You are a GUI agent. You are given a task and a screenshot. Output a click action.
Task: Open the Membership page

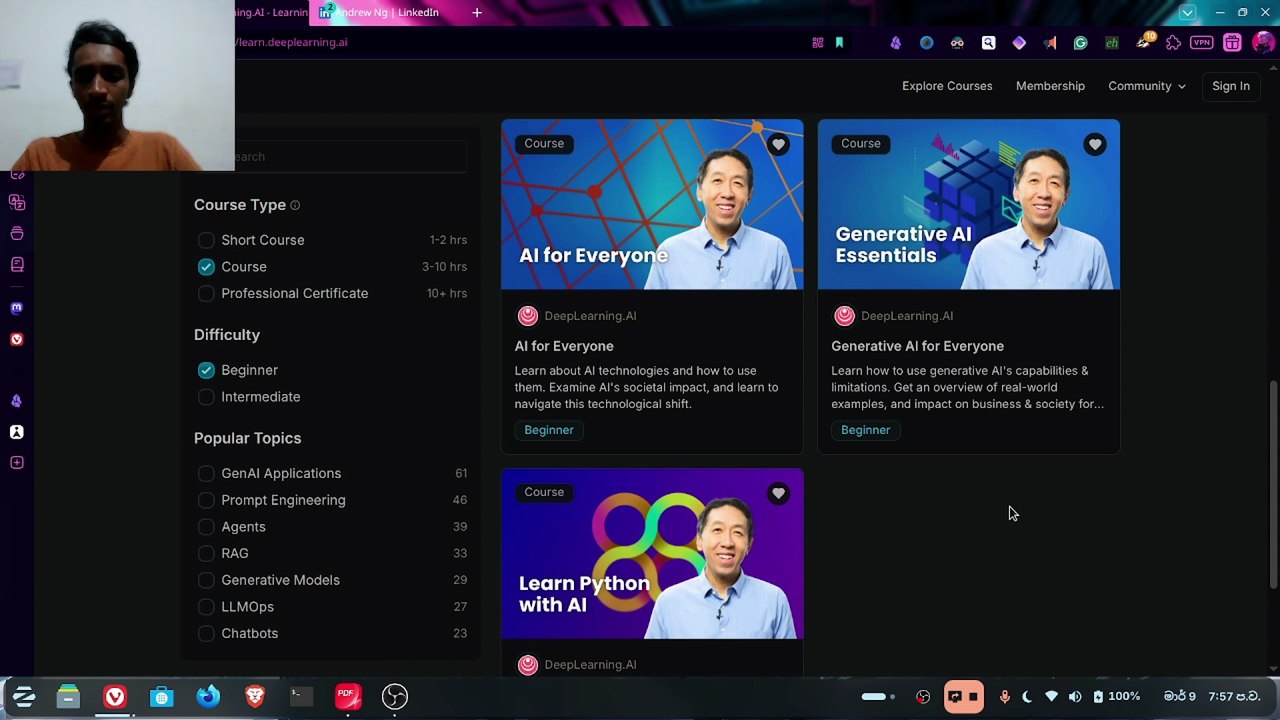coord(1050,86)
